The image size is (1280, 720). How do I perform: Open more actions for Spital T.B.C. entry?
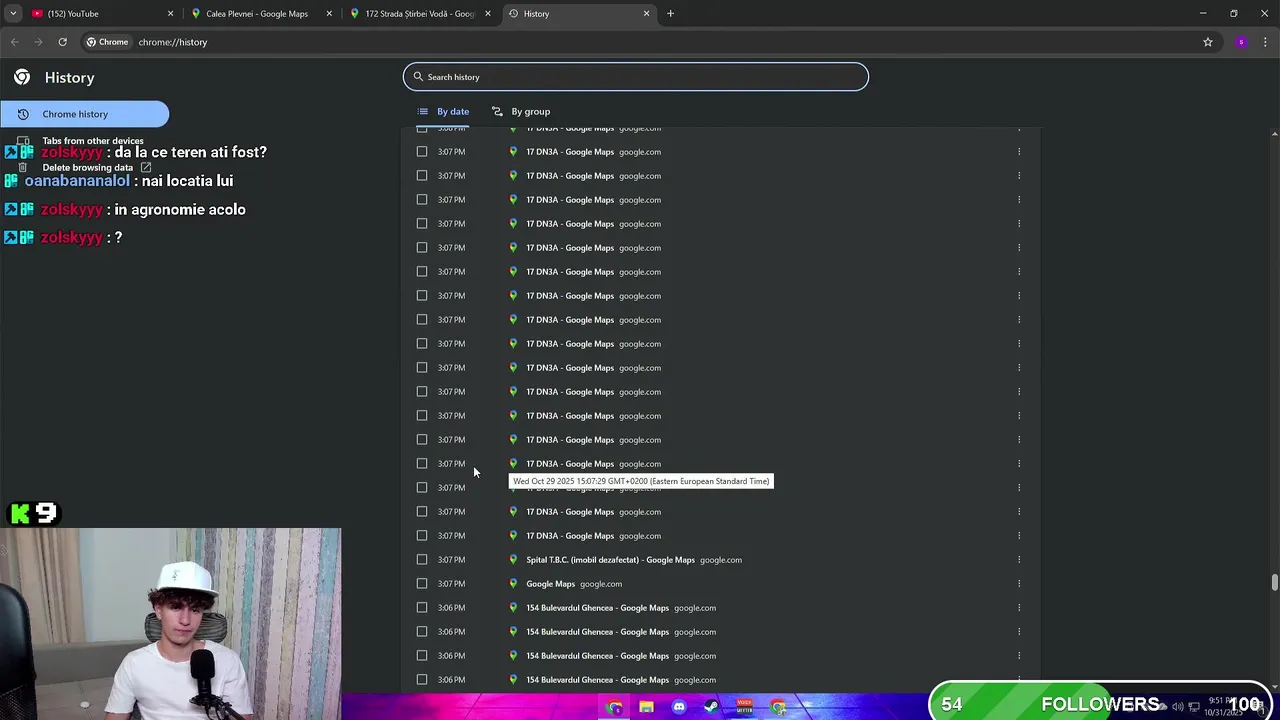pyautogui.click(x=1019, y=560)
